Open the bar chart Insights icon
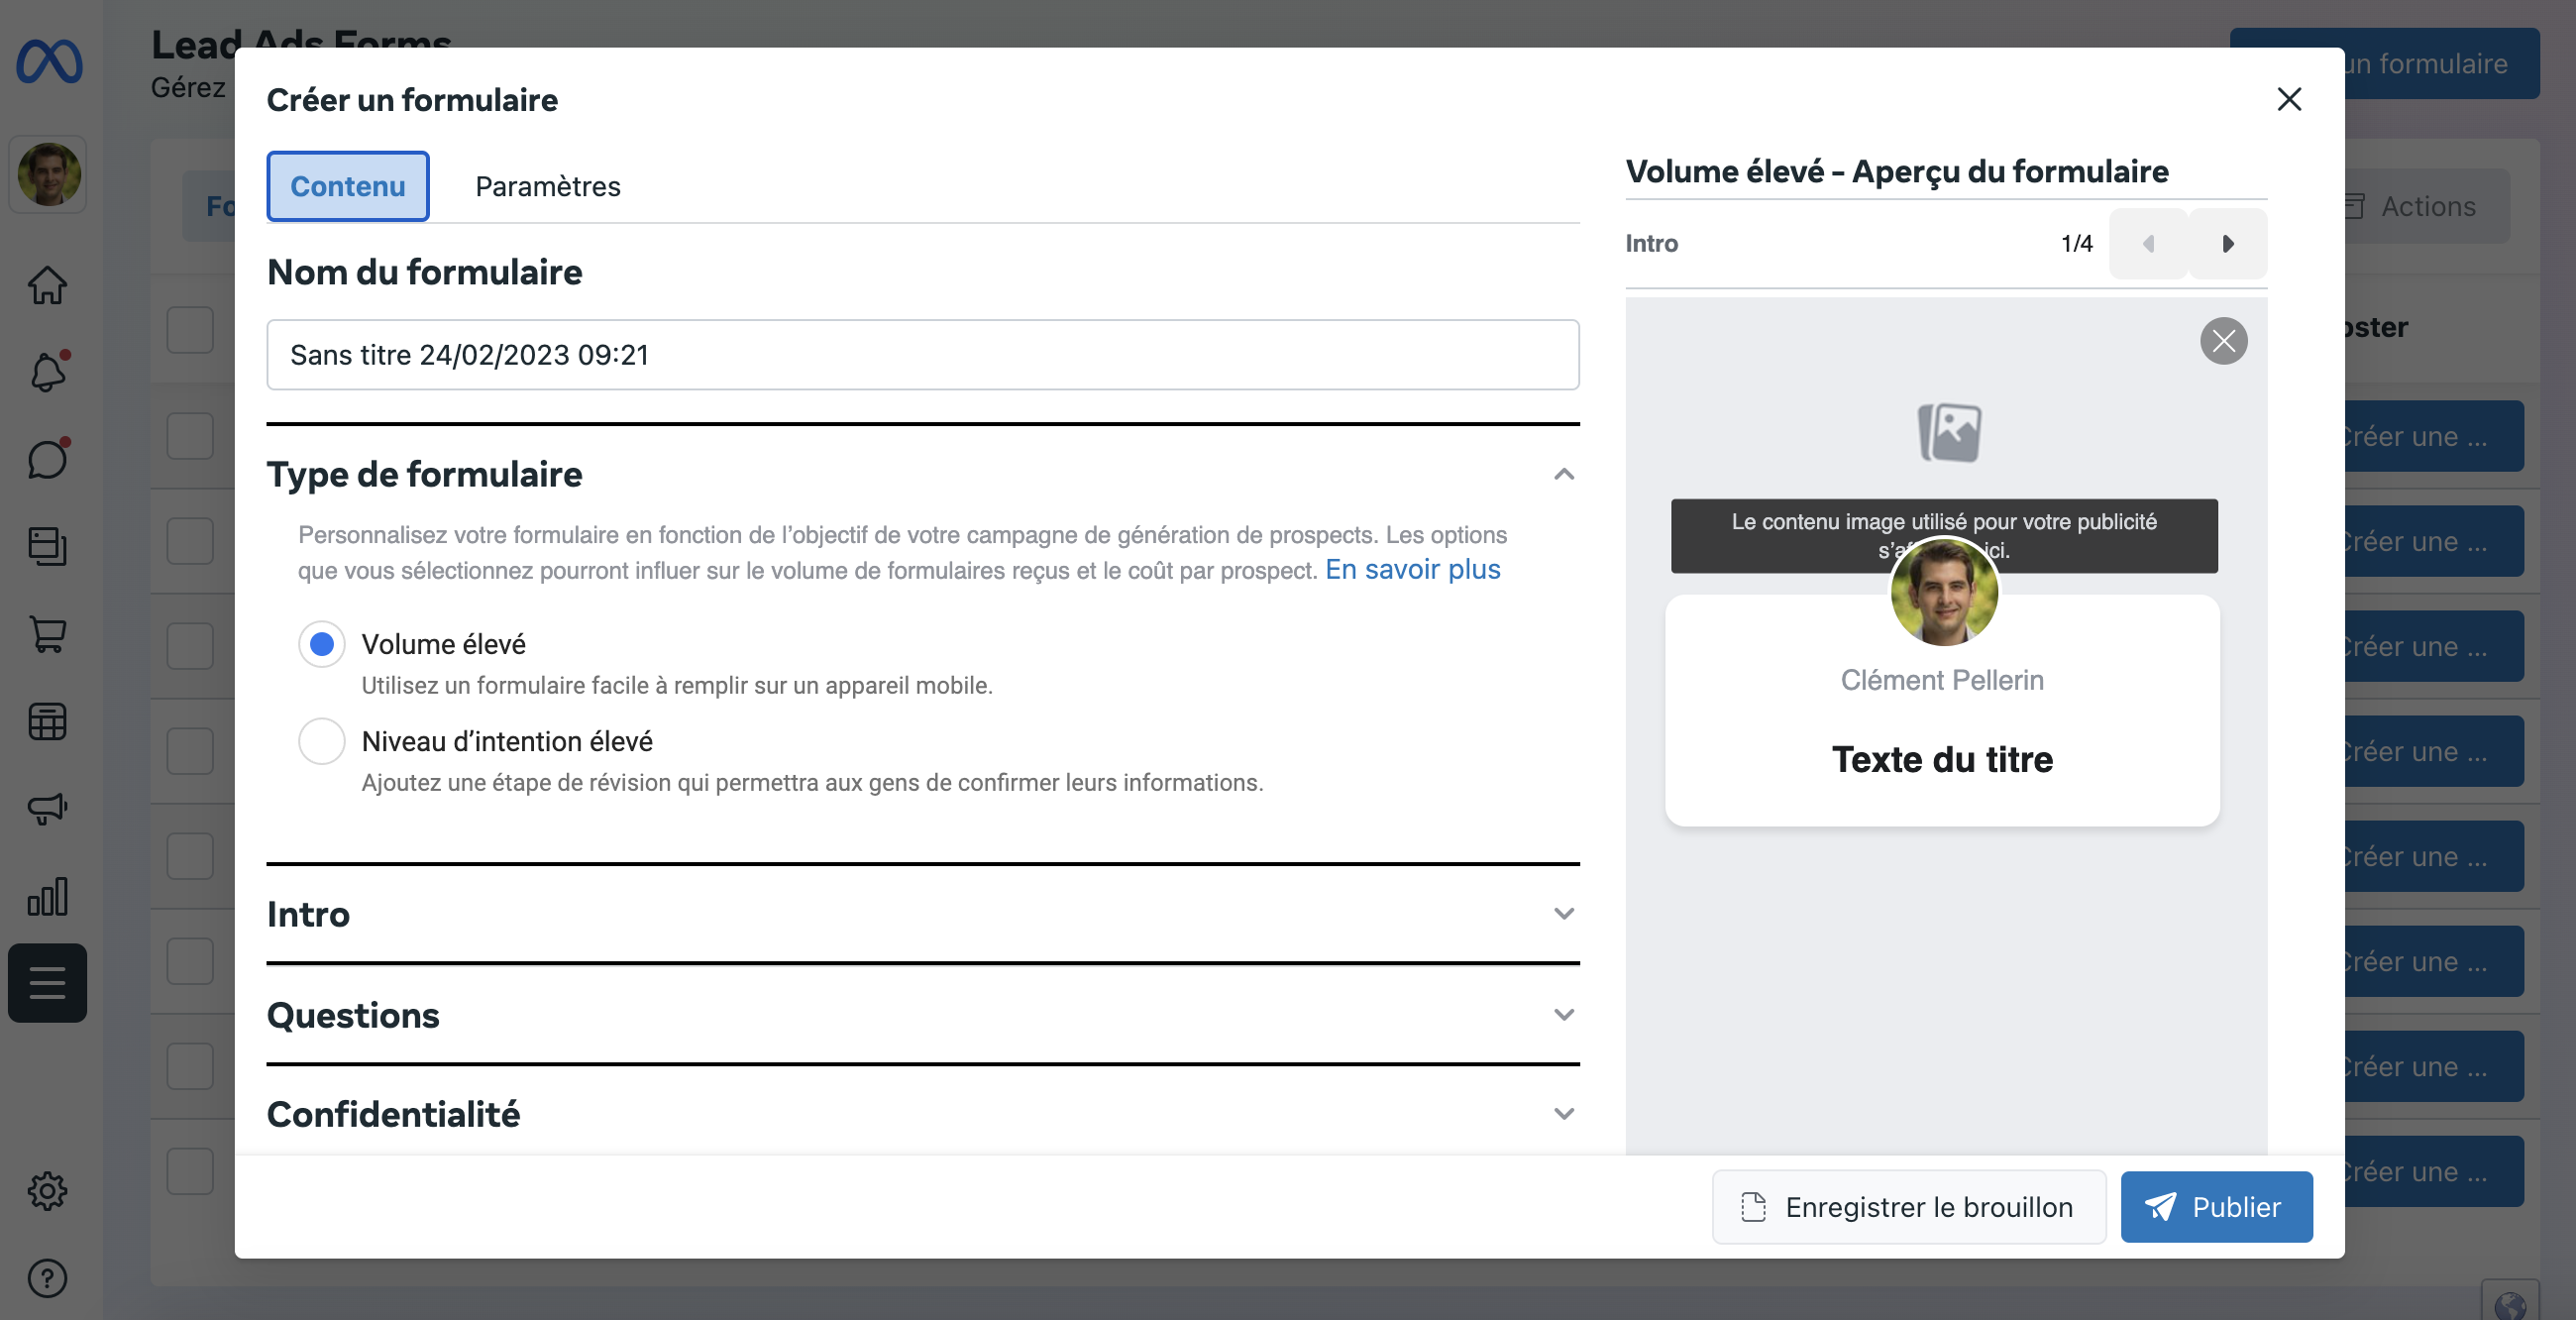 coord(47,896)
